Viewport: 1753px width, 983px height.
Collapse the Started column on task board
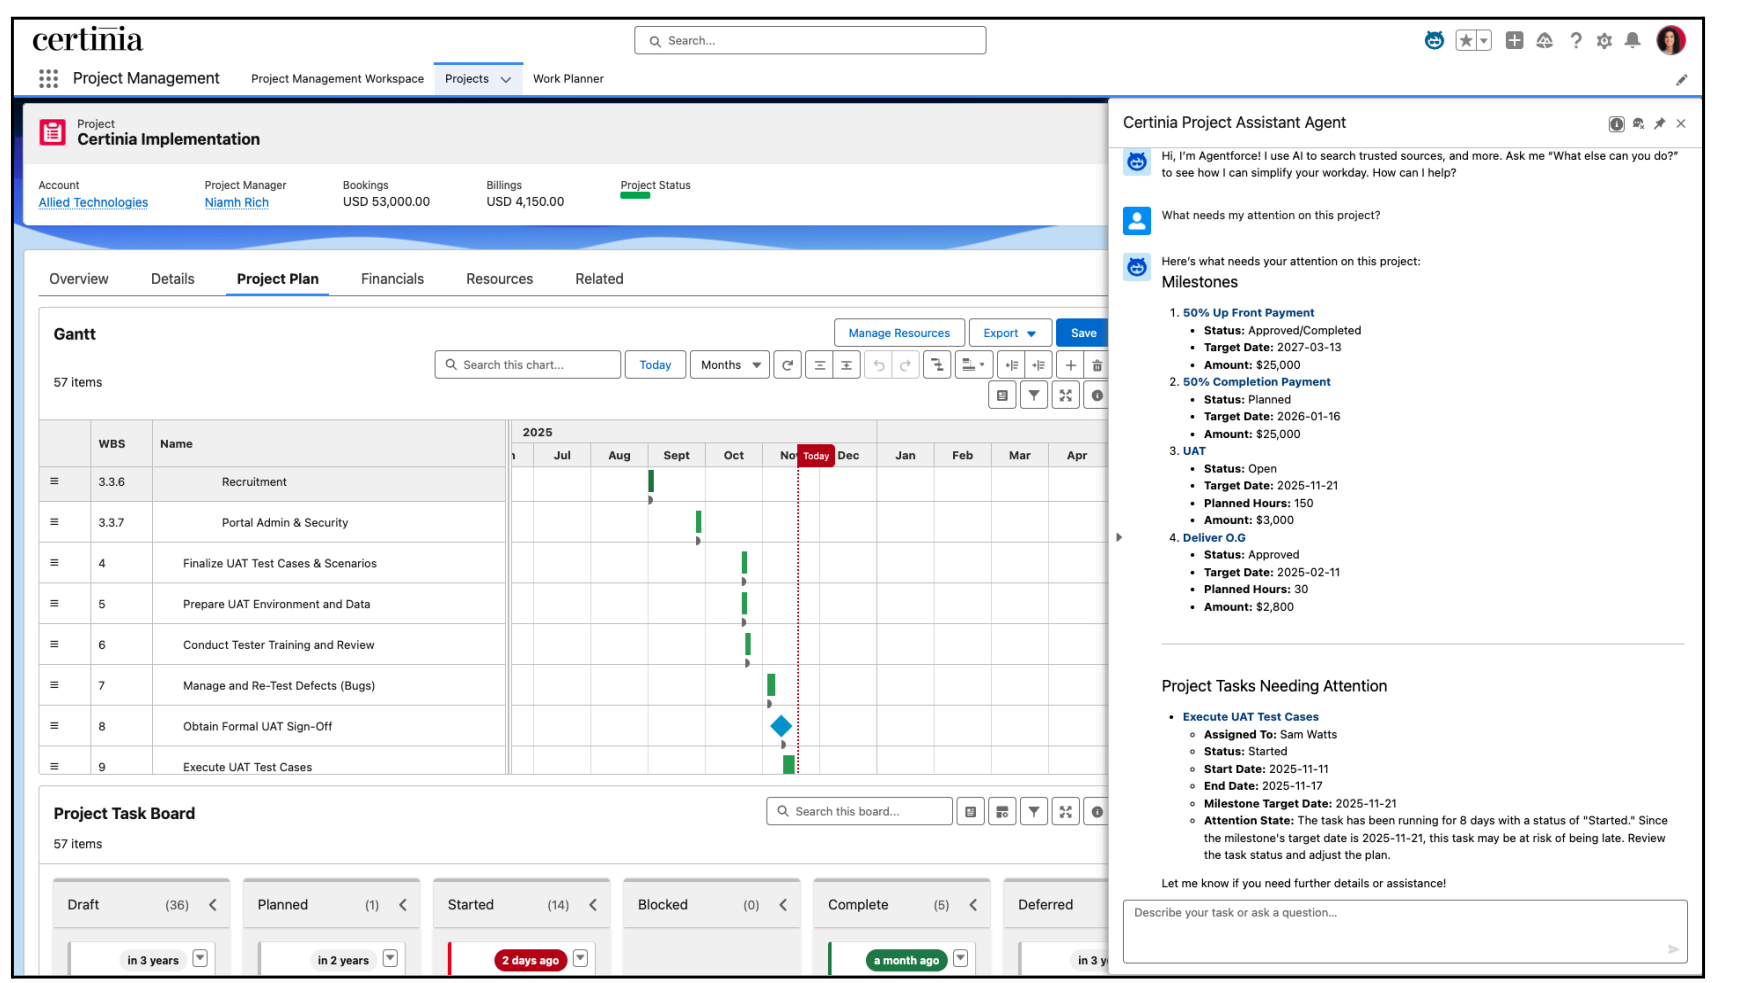[593, 905]
